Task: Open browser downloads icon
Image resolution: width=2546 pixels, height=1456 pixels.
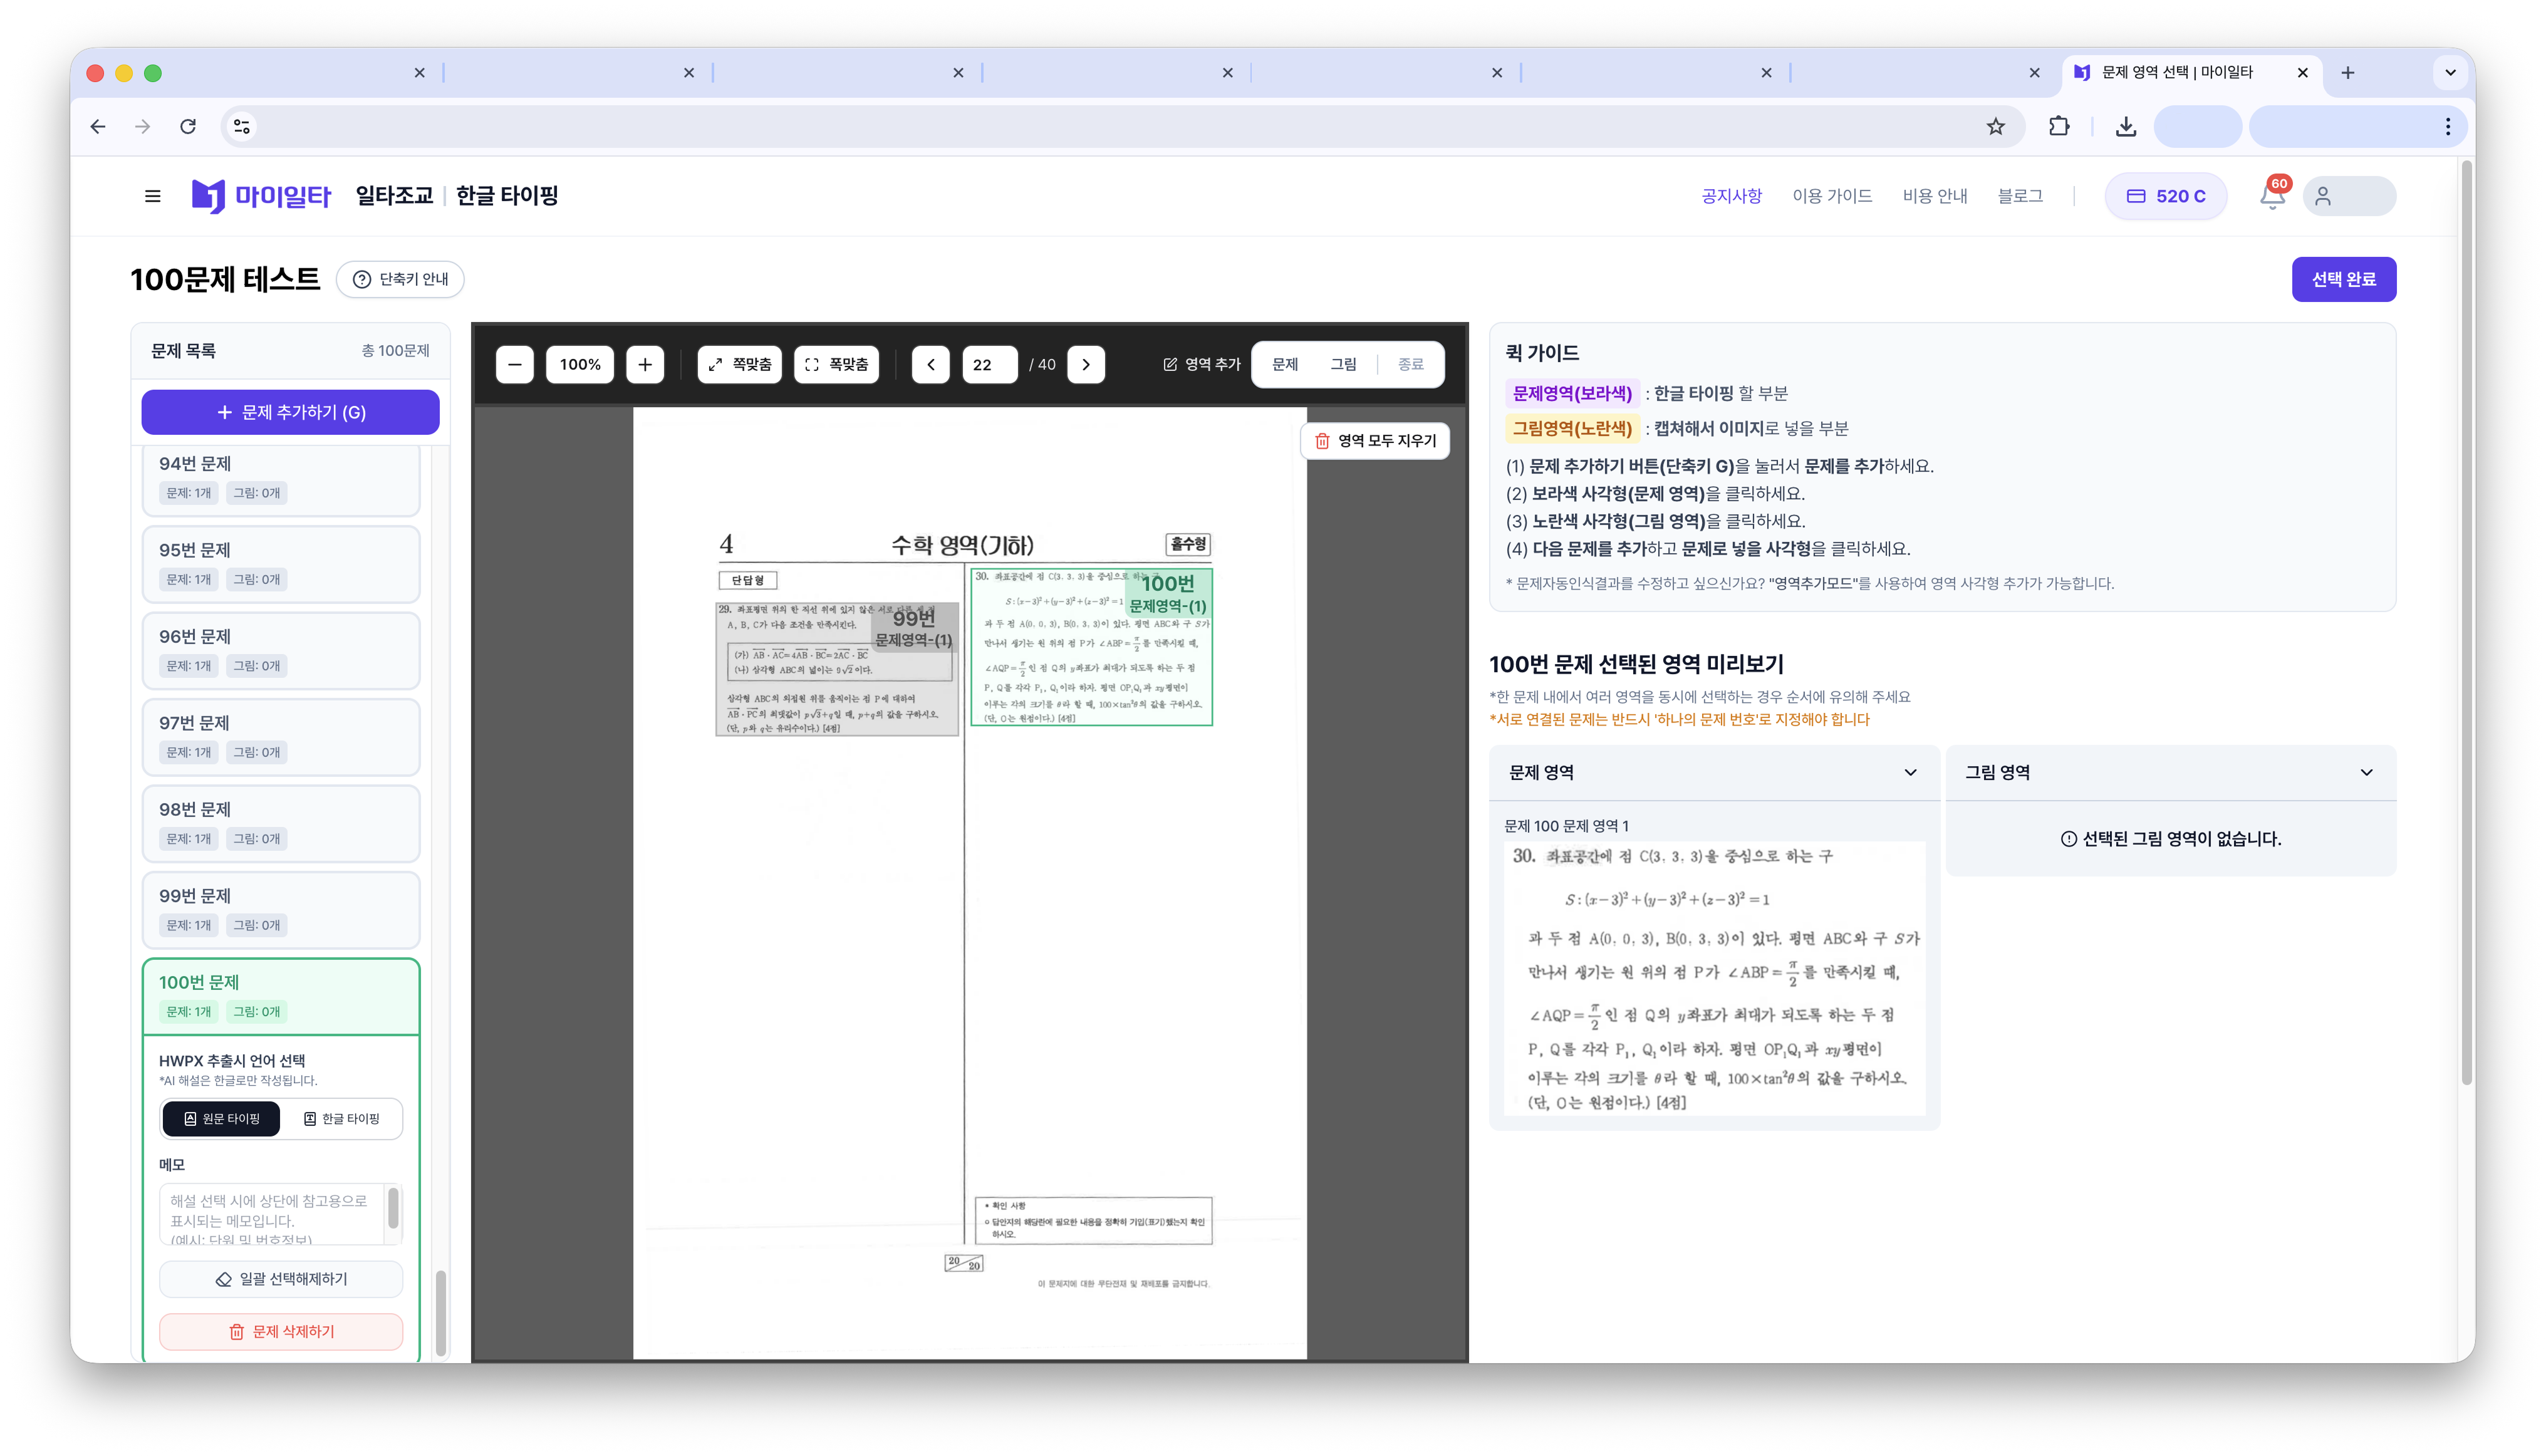Action: (2126, 126)
